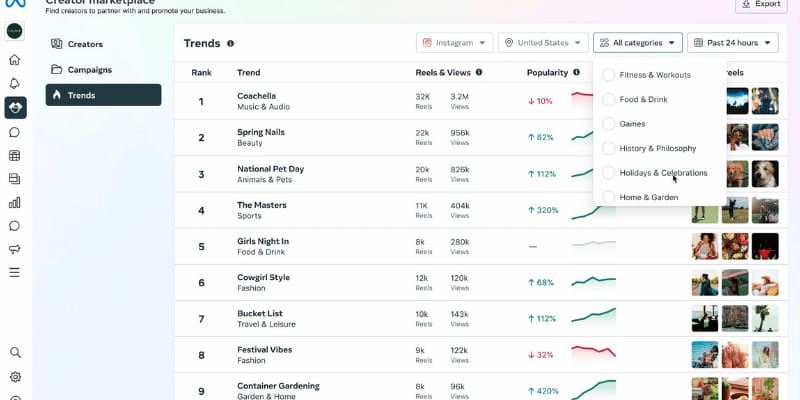Open last reel thumbnail for Bucket List

(765, 319)
